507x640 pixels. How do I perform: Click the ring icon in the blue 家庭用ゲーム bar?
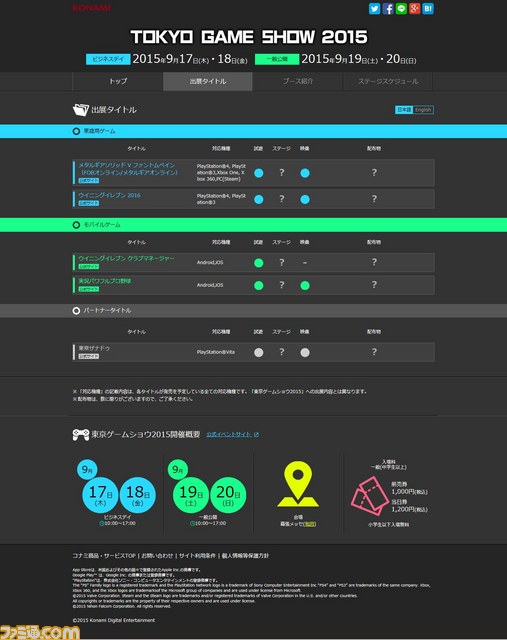coord(76,131)
